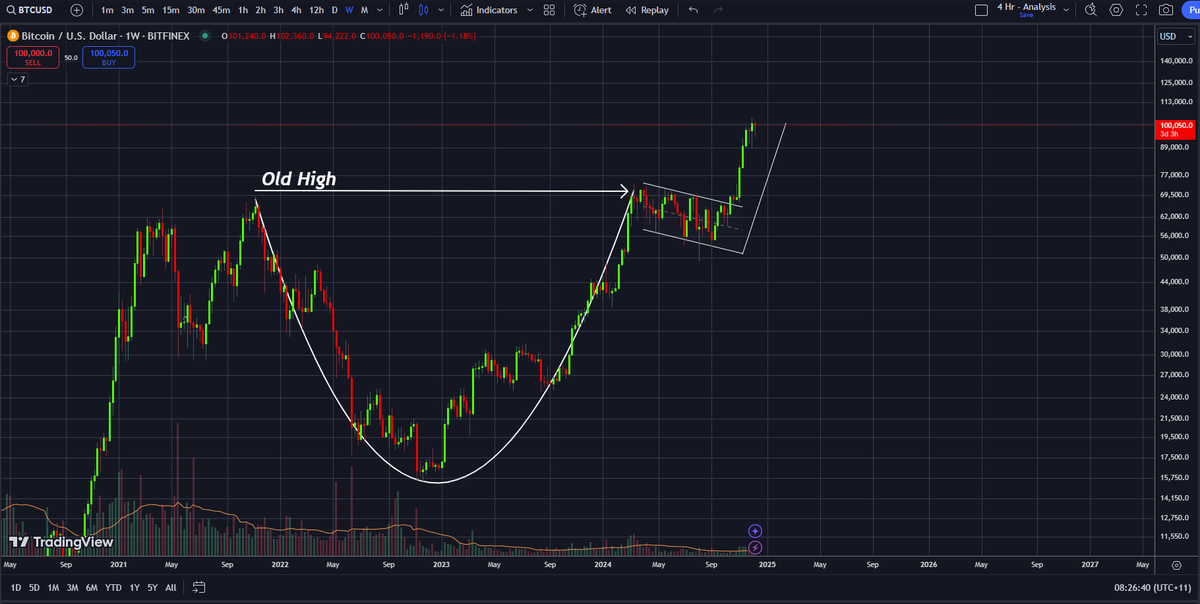Open the 4 Hr - Analysis layout name

pyautogui.click(x=1027, y=7)
